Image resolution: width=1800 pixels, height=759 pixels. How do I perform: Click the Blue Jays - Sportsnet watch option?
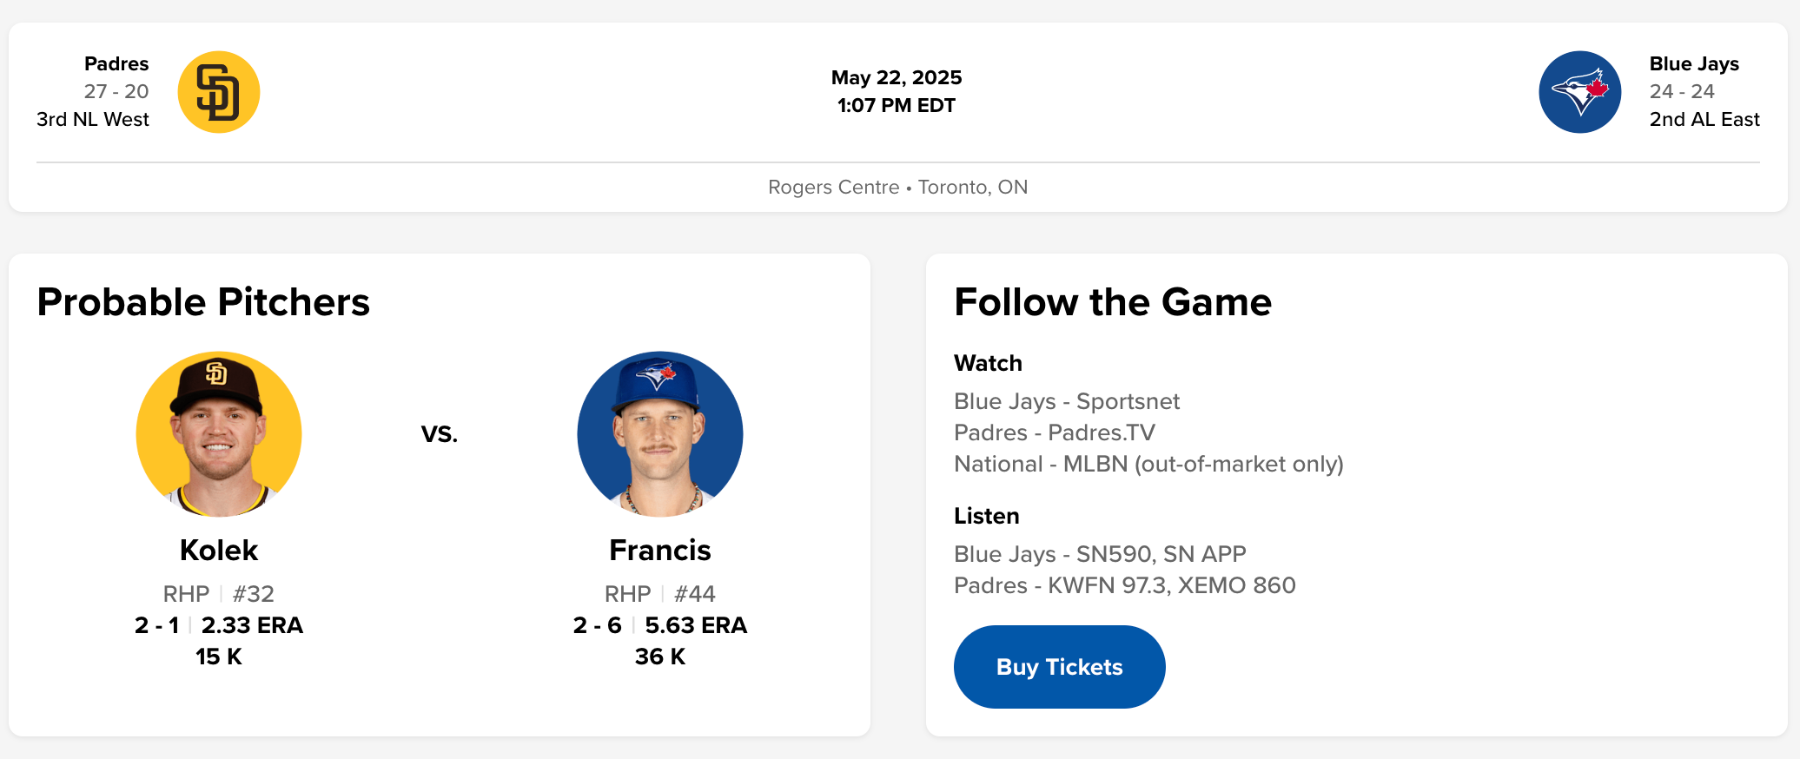pyautogui.click(x=1066, y=401)
